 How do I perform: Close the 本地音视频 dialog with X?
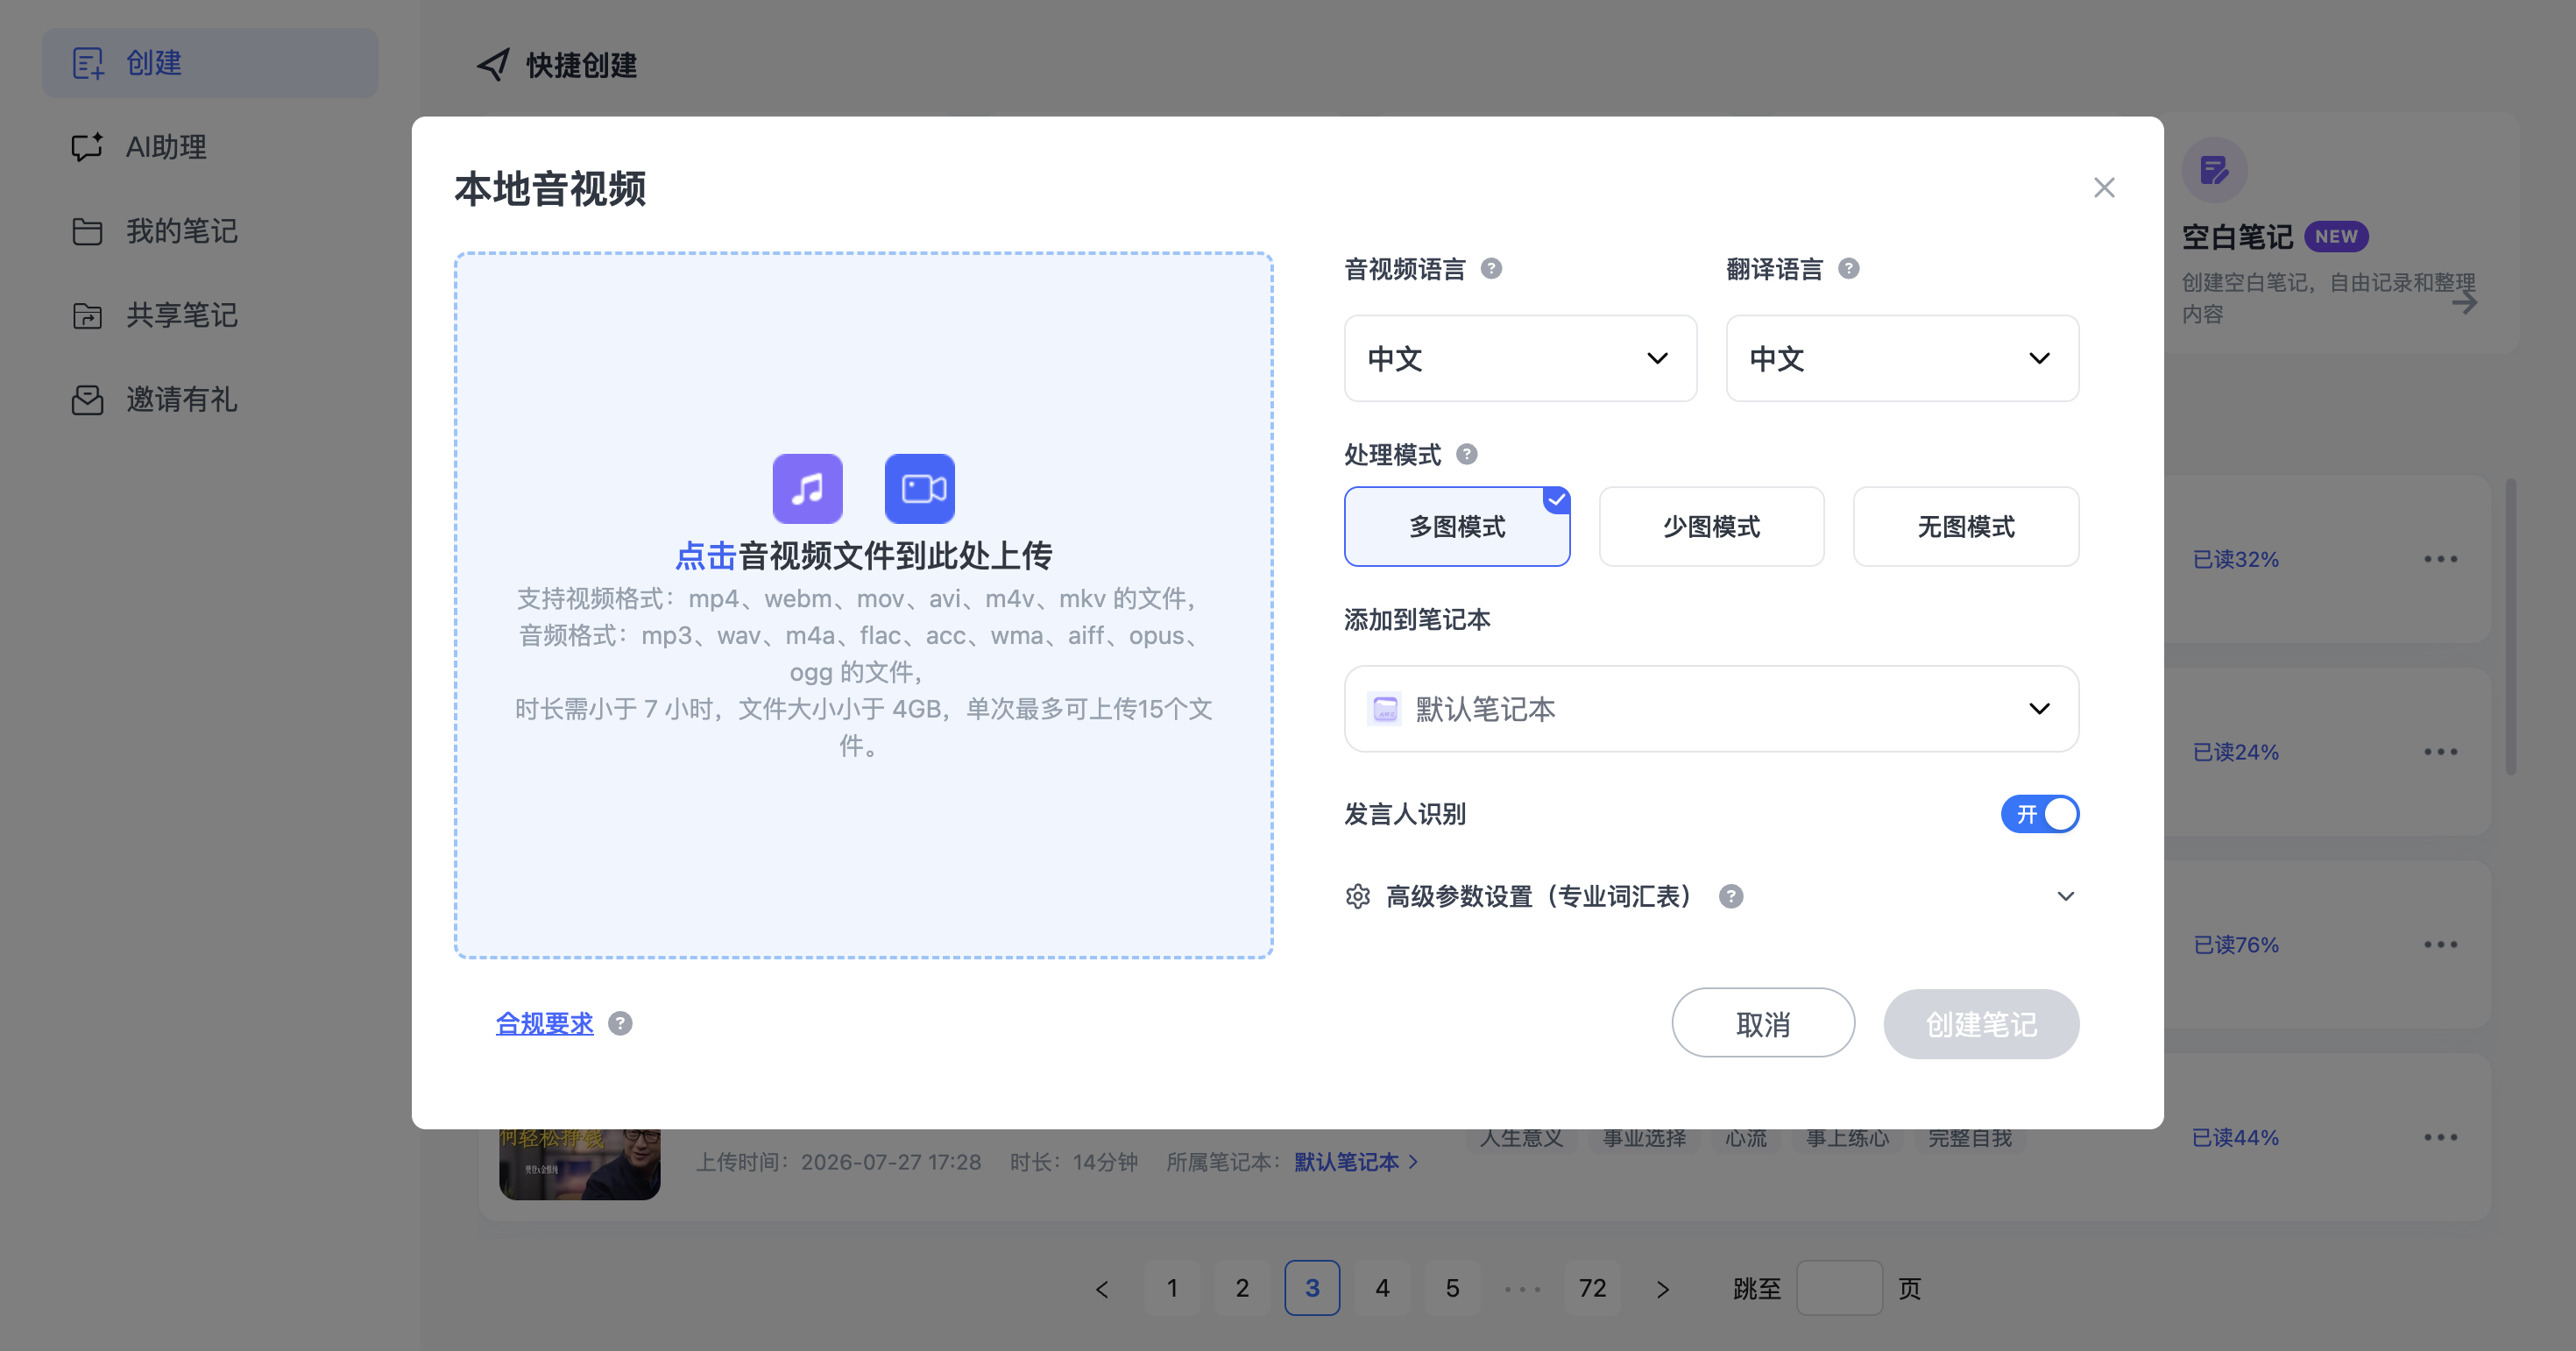tap(2104, 188)
